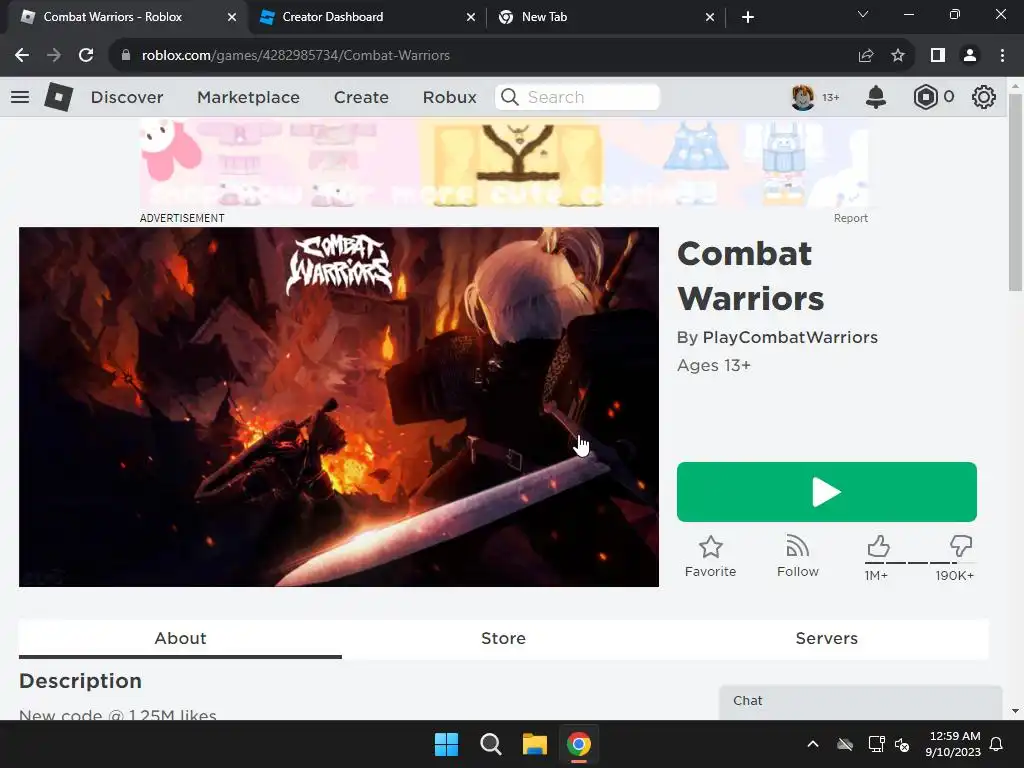Switch to the Servers tab
This screenshot has height=768, width=1024.
pos(826,638)
